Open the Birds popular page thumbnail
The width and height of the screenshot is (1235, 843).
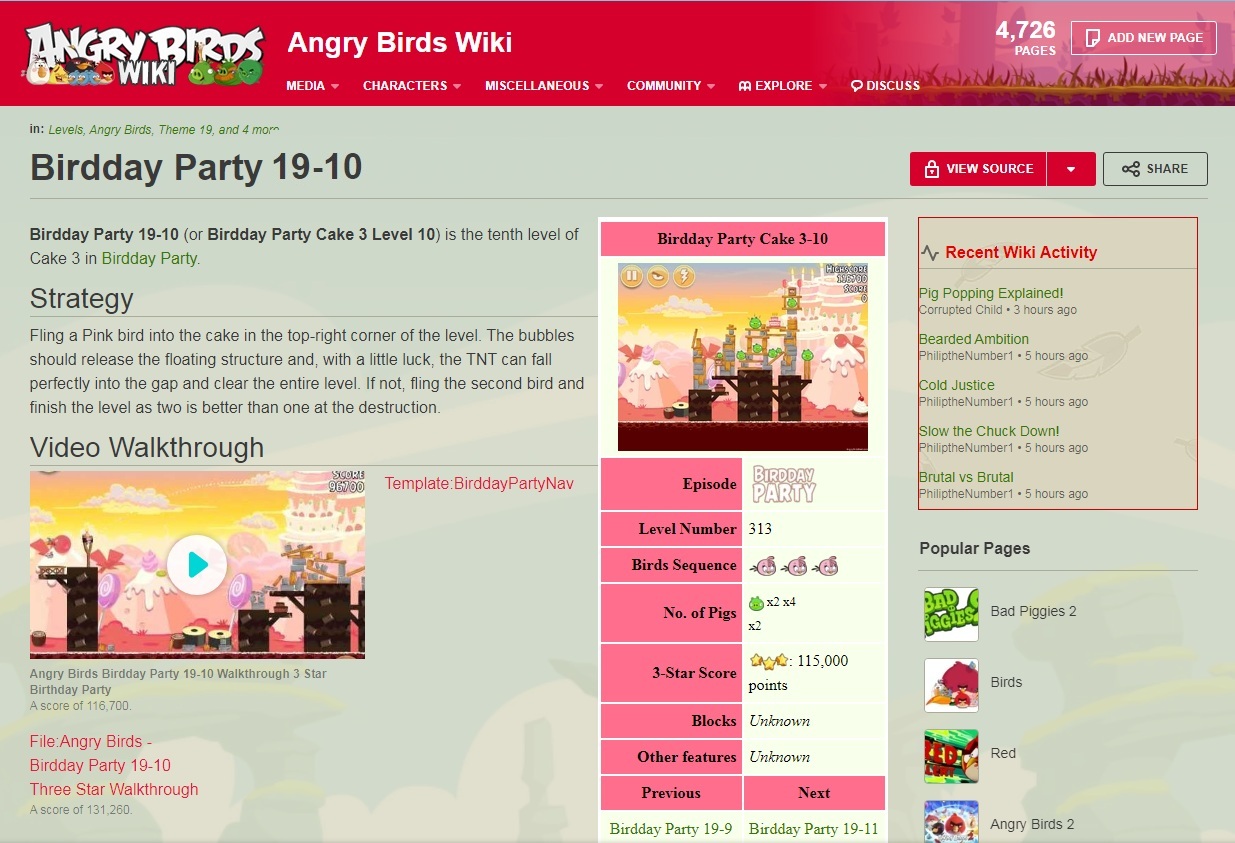(951, 684)
